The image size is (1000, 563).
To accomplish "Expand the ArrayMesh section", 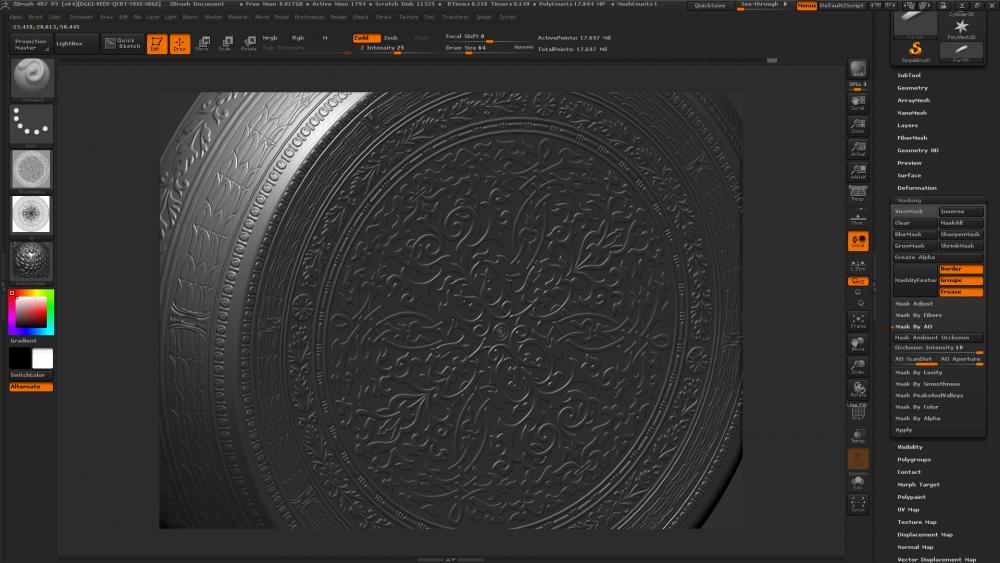I will (x=913, y=100).
